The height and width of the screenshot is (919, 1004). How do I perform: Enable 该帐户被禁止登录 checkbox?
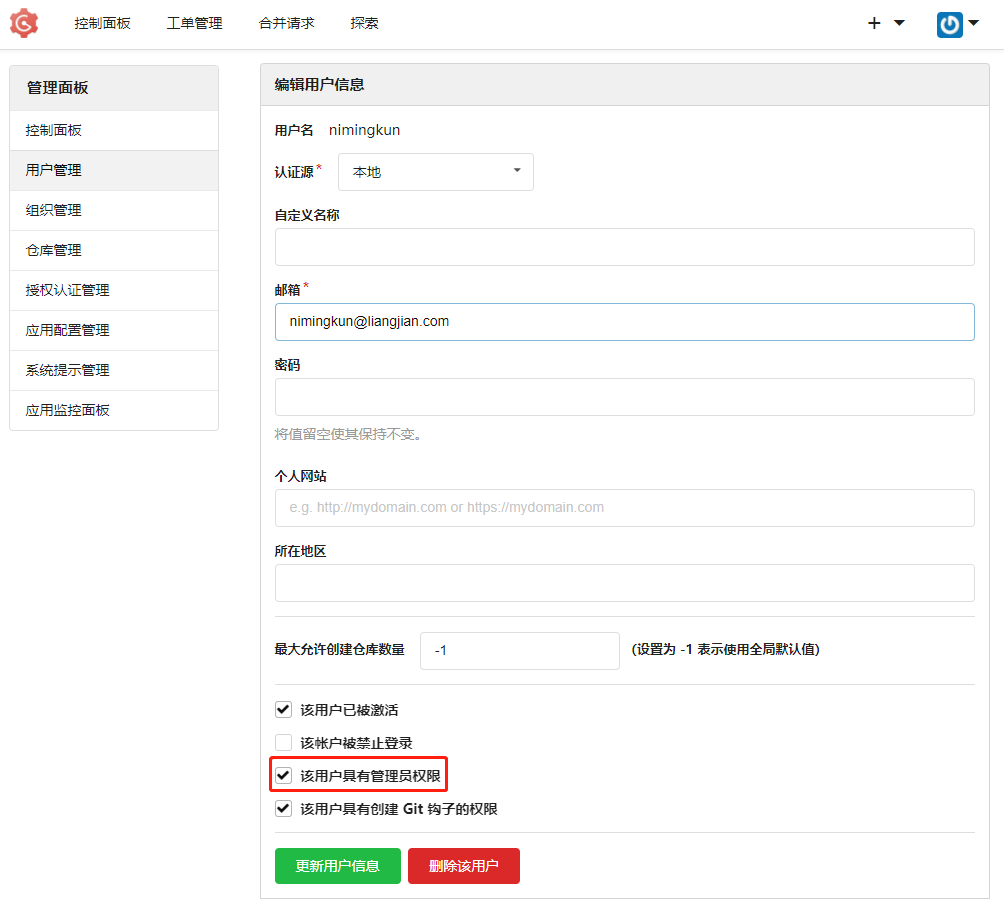[x=283, y=743]
